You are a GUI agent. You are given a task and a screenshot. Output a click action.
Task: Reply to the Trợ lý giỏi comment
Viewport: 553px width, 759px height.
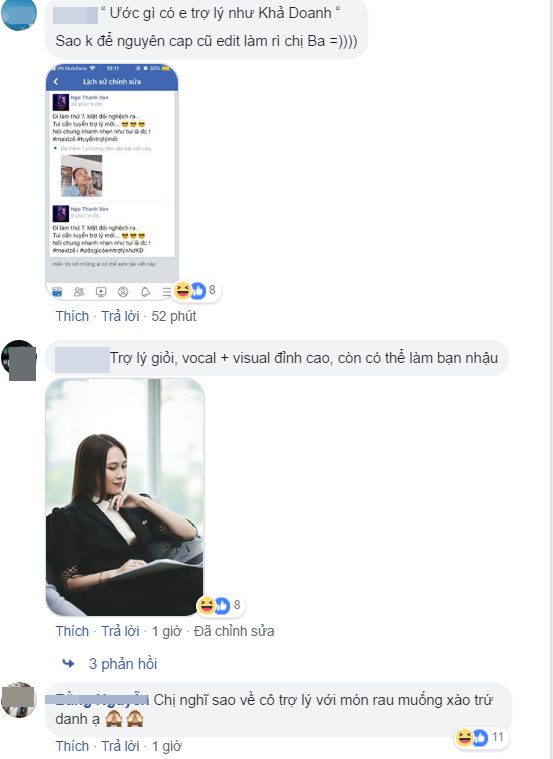click(120, 631)
